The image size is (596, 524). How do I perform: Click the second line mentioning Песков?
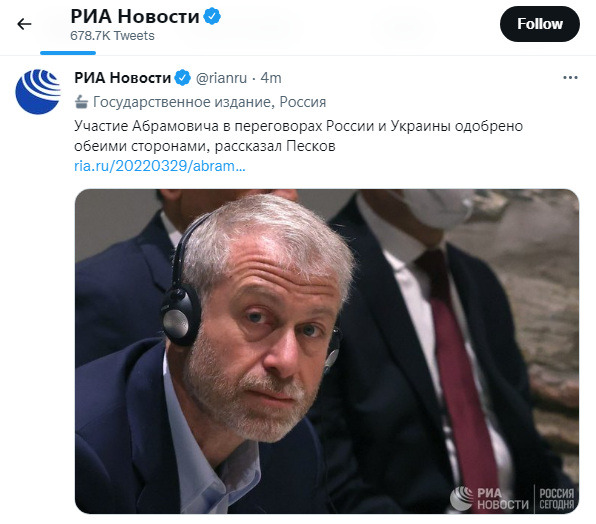205,146
